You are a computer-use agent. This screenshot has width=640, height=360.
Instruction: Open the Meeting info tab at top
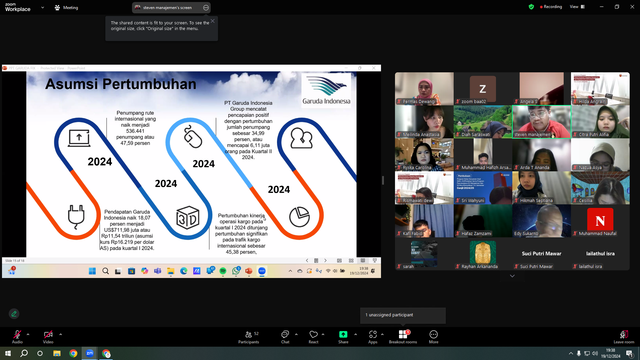pyautogui.click(x=66, y=7)
